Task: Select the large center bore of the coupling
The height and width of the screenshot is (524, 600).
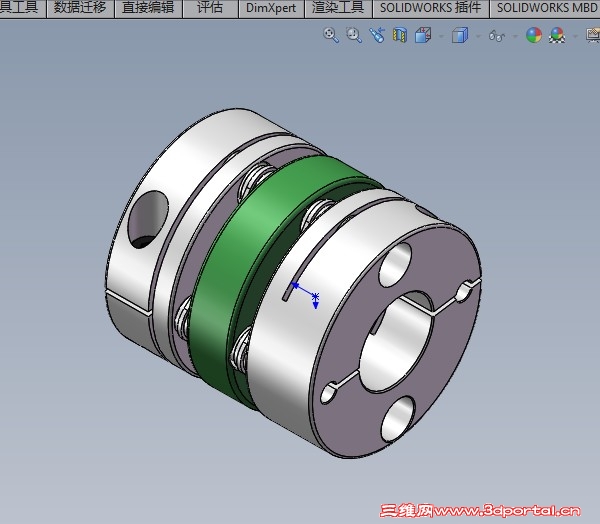Action: click(x=398, y=343)
